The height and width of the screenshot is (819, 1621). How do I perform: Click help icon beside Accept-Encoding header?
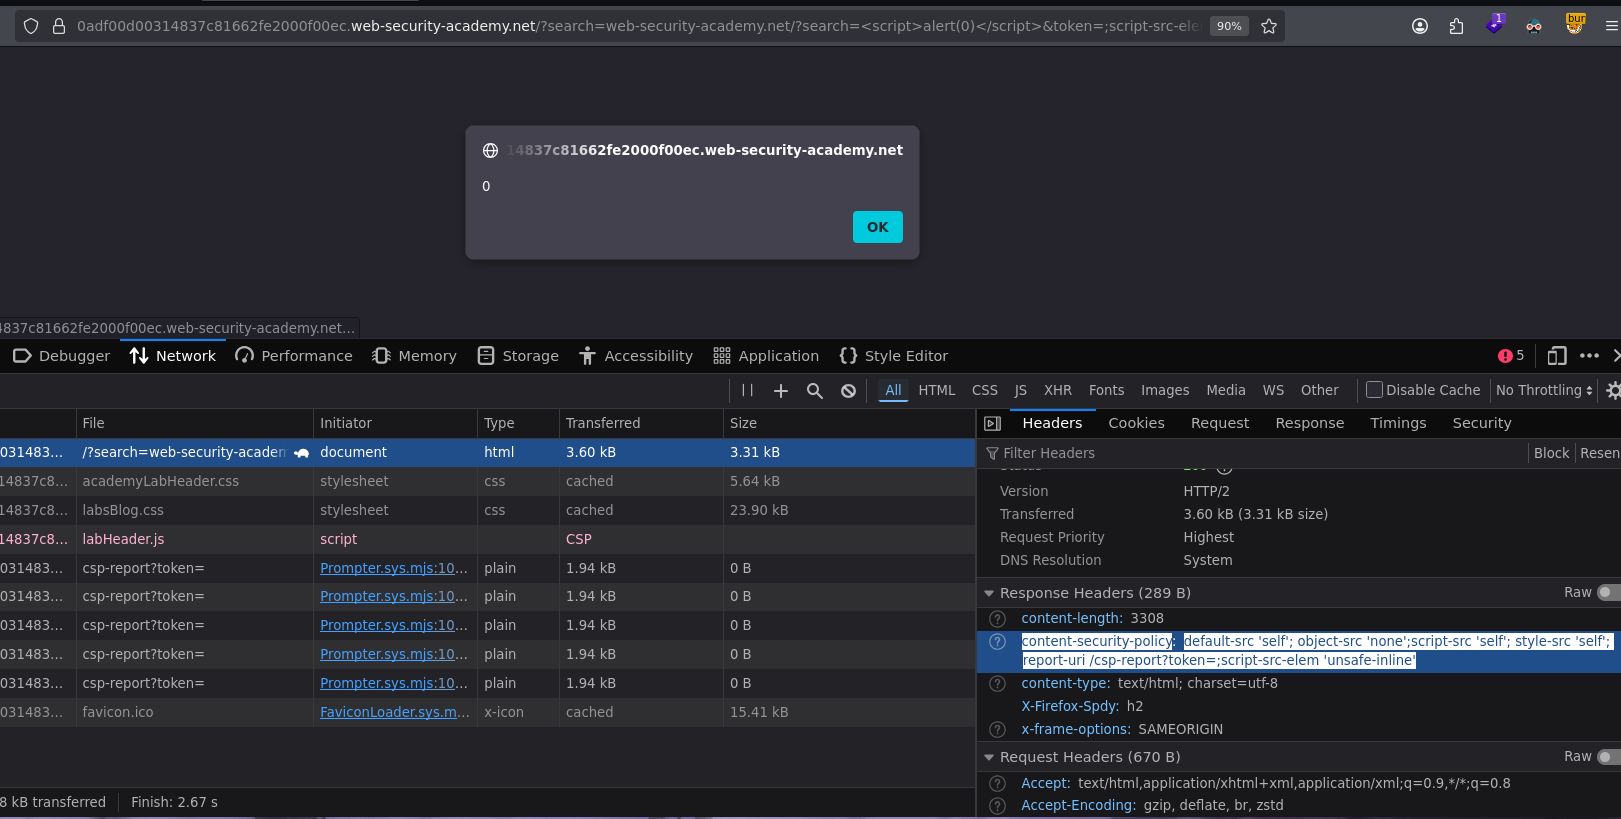point(997,806)
